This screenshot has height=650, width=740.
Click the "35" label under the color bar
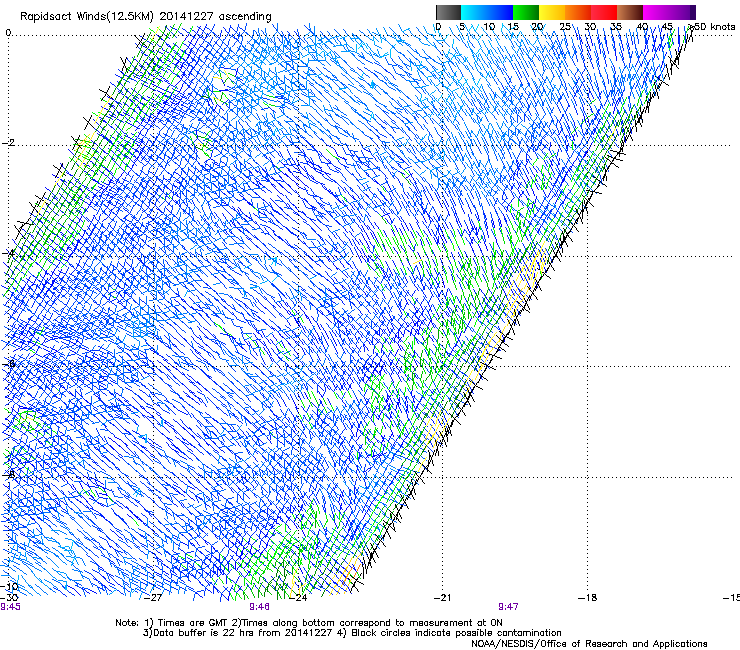[x=616, y=27]
